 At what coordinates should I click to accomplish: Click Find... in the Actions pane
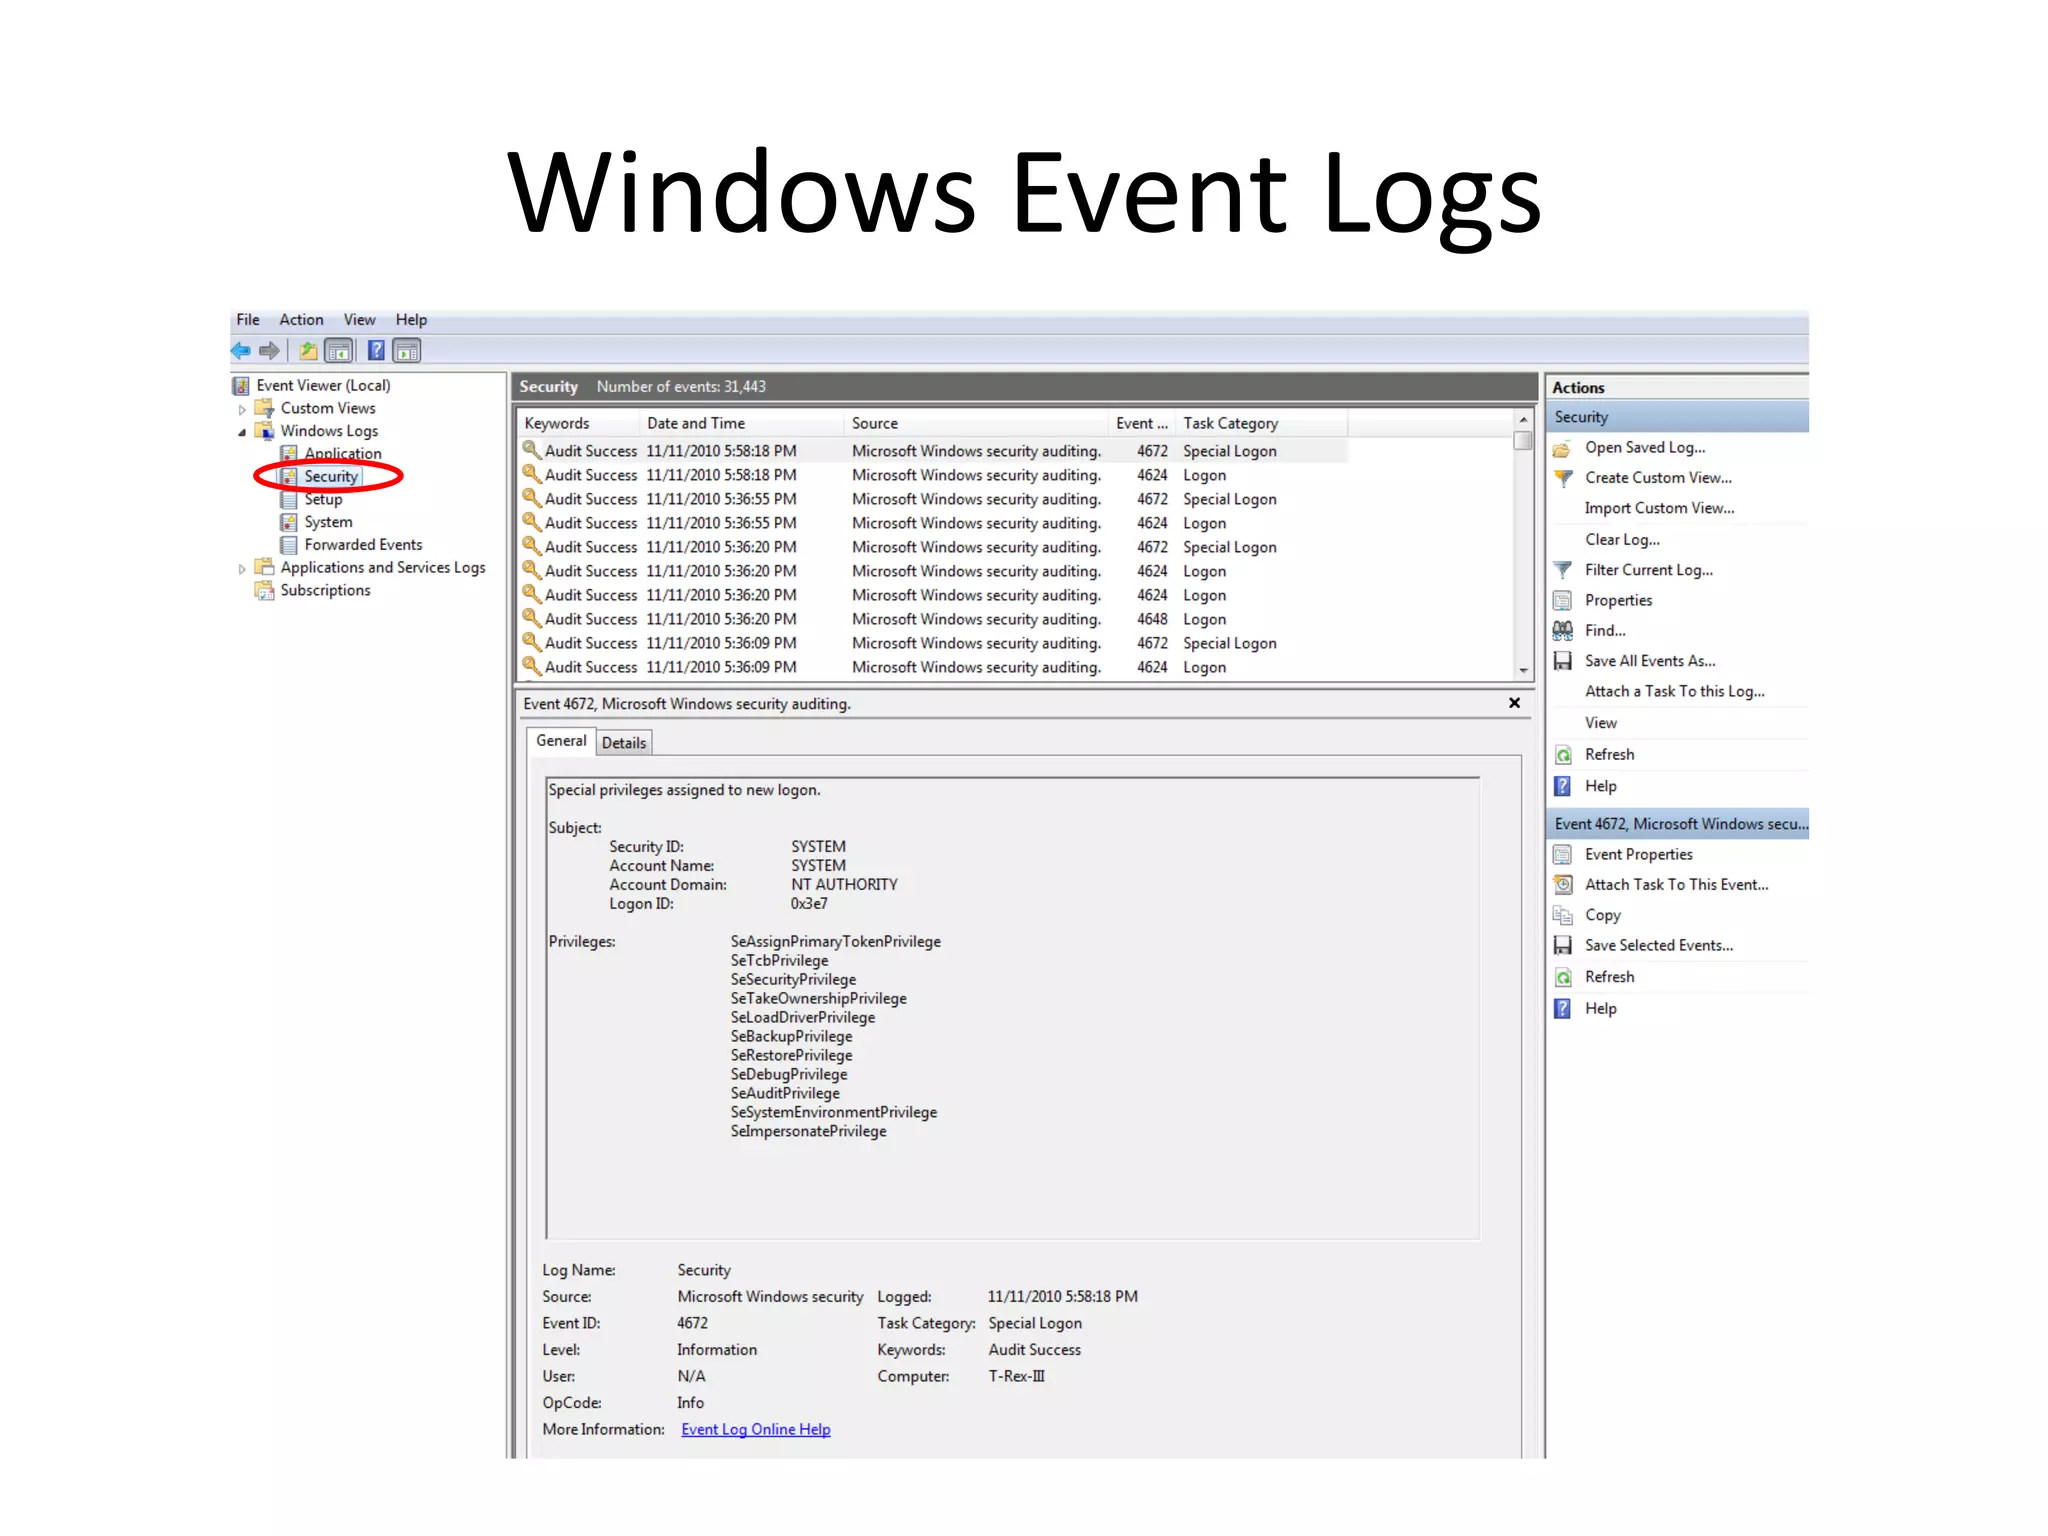pos(1605,631)
